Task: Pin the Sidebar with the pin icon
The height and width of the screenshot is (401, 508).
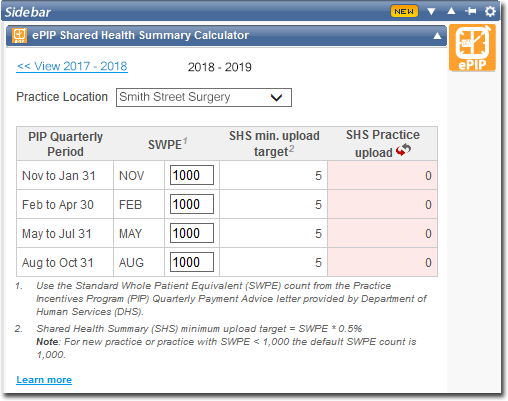Action: click(x=471, y=11)
